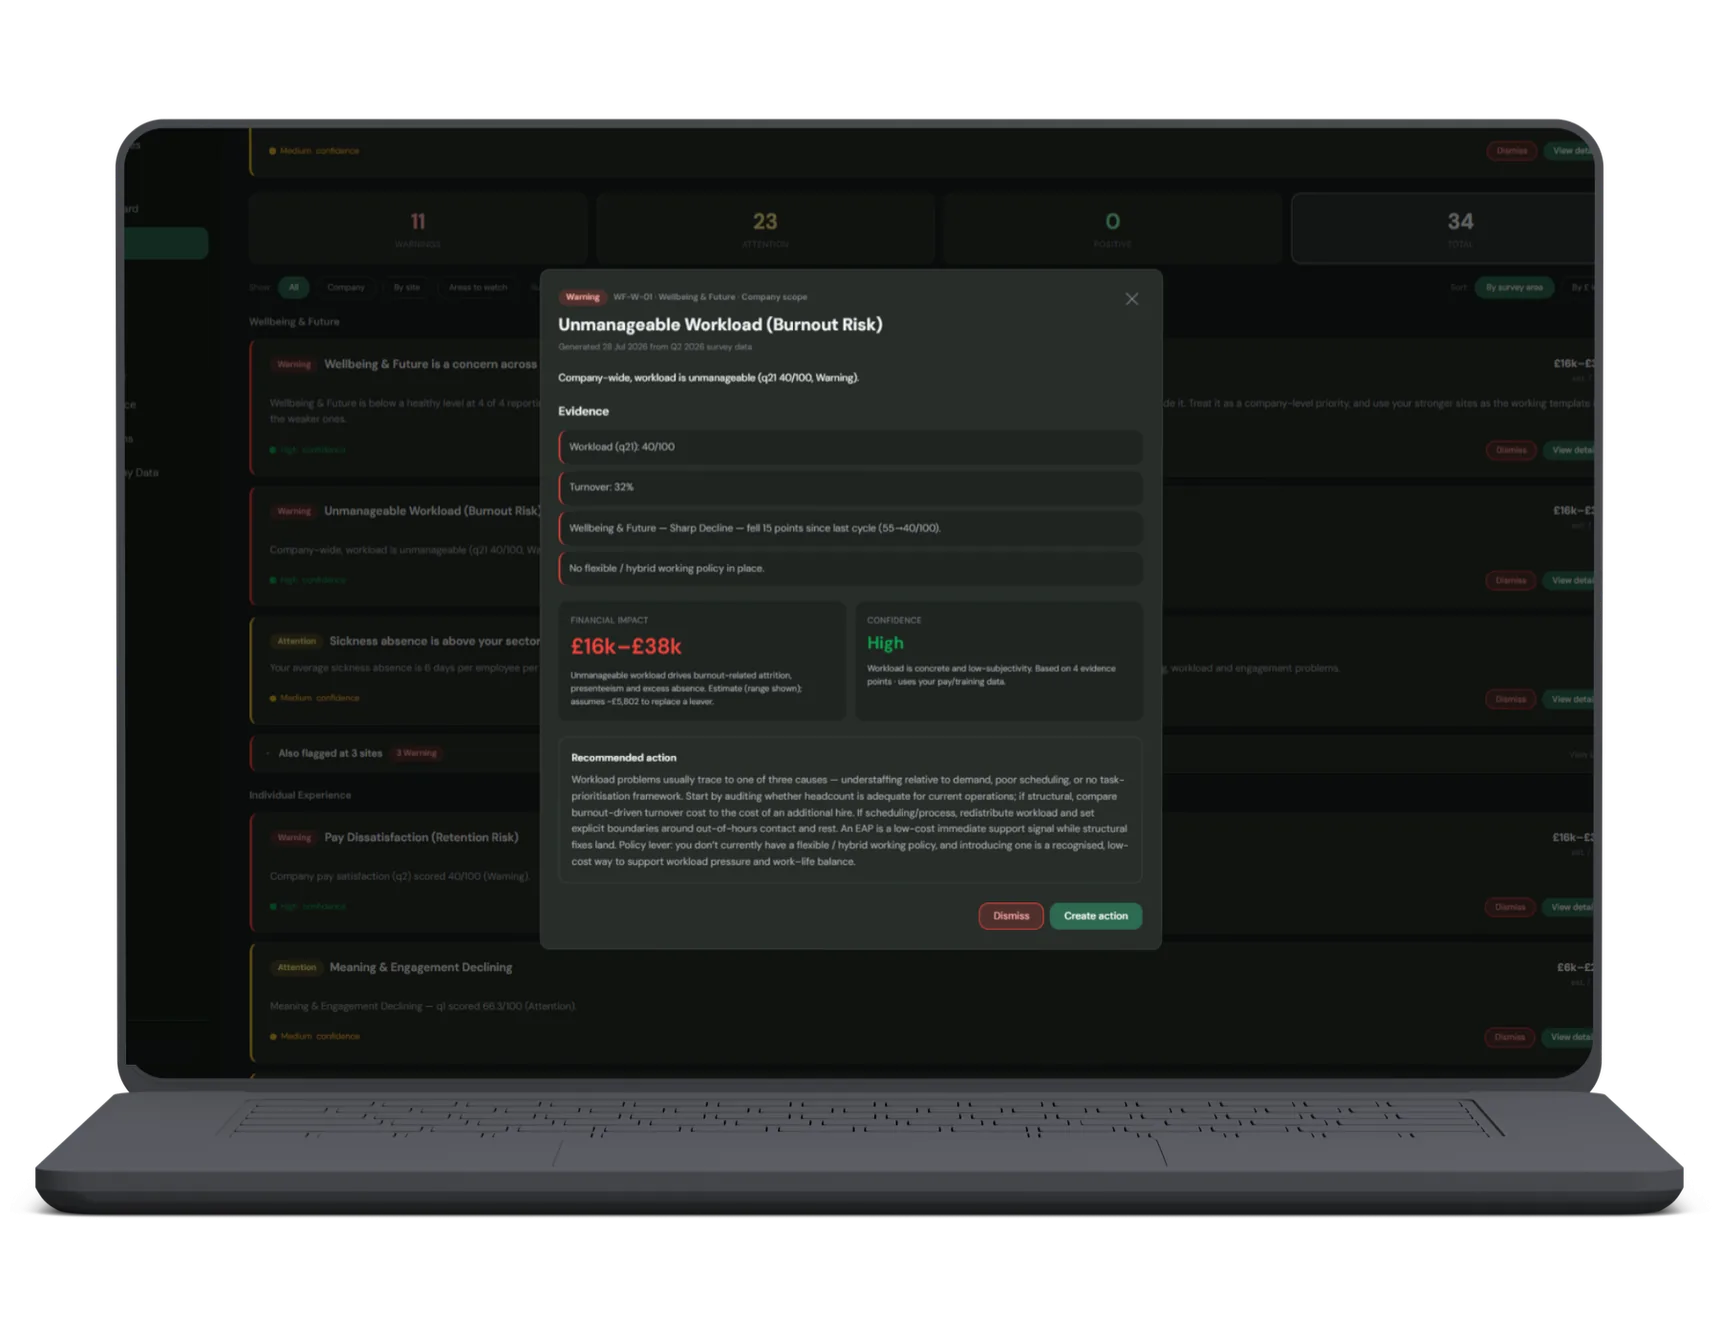The image size is (1720, 1338).
Task: Dismiss the burnout risk warning in dialog
Action: (1011, 916)
